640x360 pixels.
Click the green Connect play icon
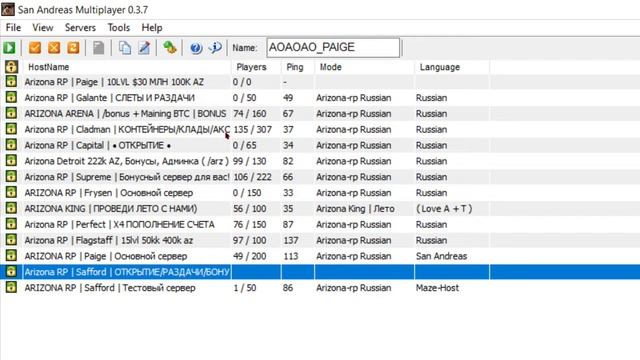coord(9,48)
